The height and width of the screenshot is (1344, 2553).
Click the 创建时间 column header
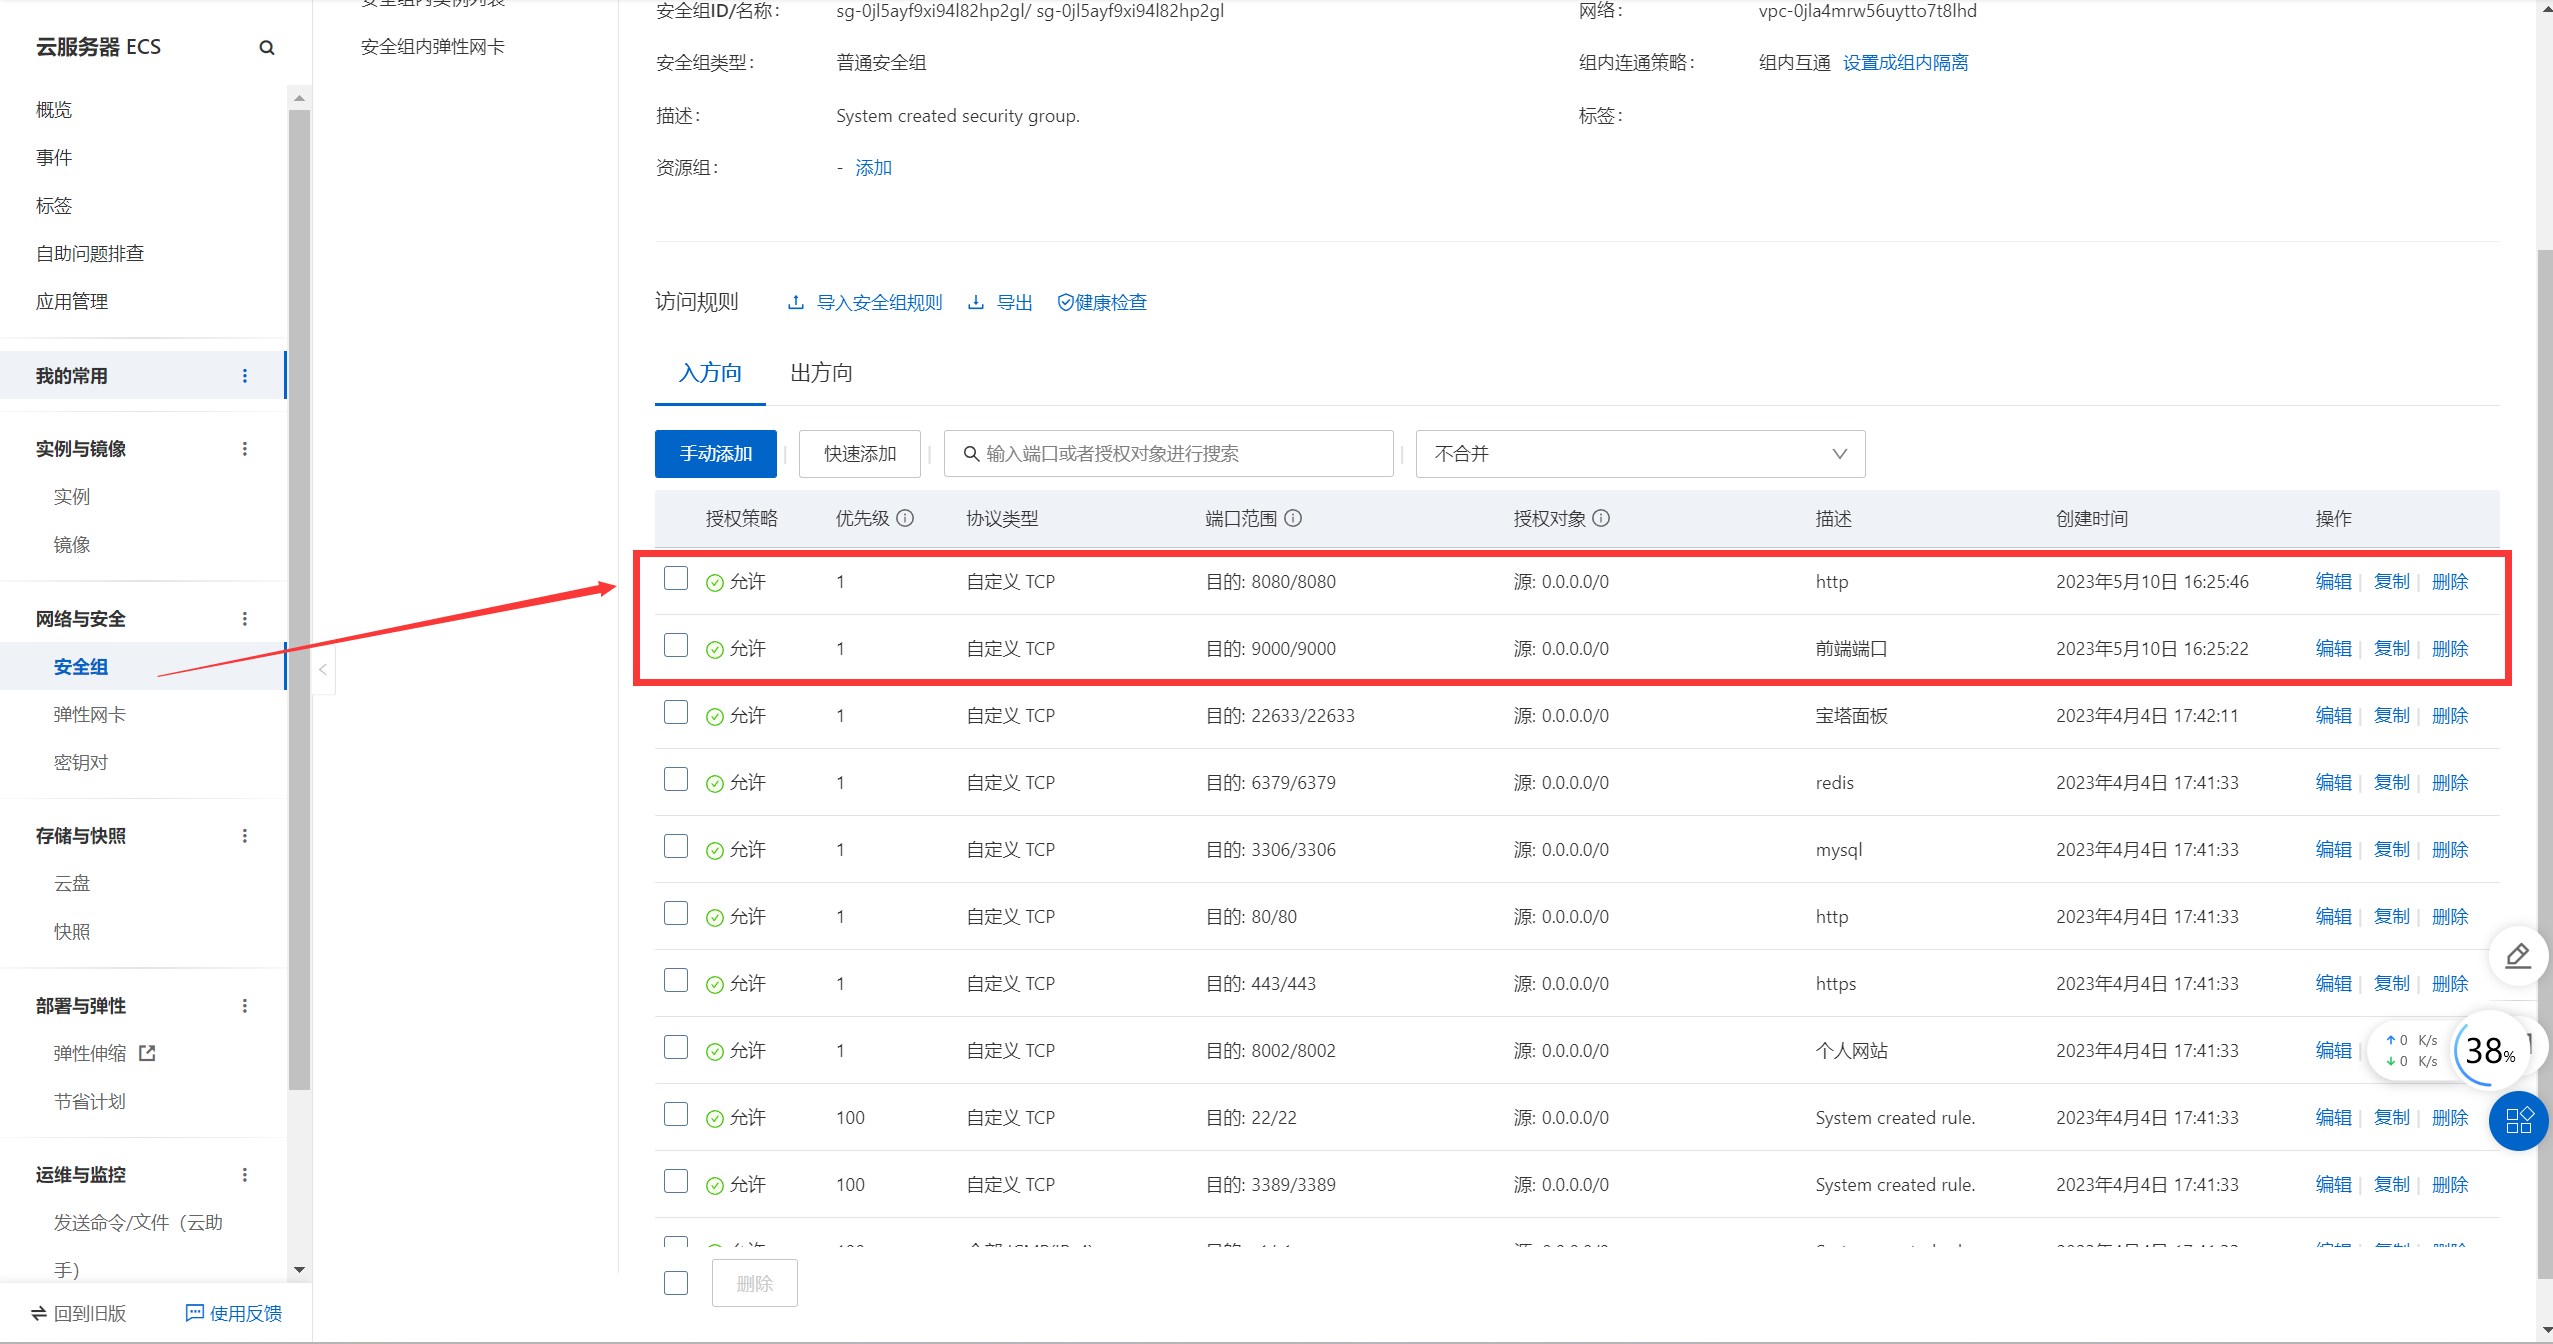[x=2092, y=519]
